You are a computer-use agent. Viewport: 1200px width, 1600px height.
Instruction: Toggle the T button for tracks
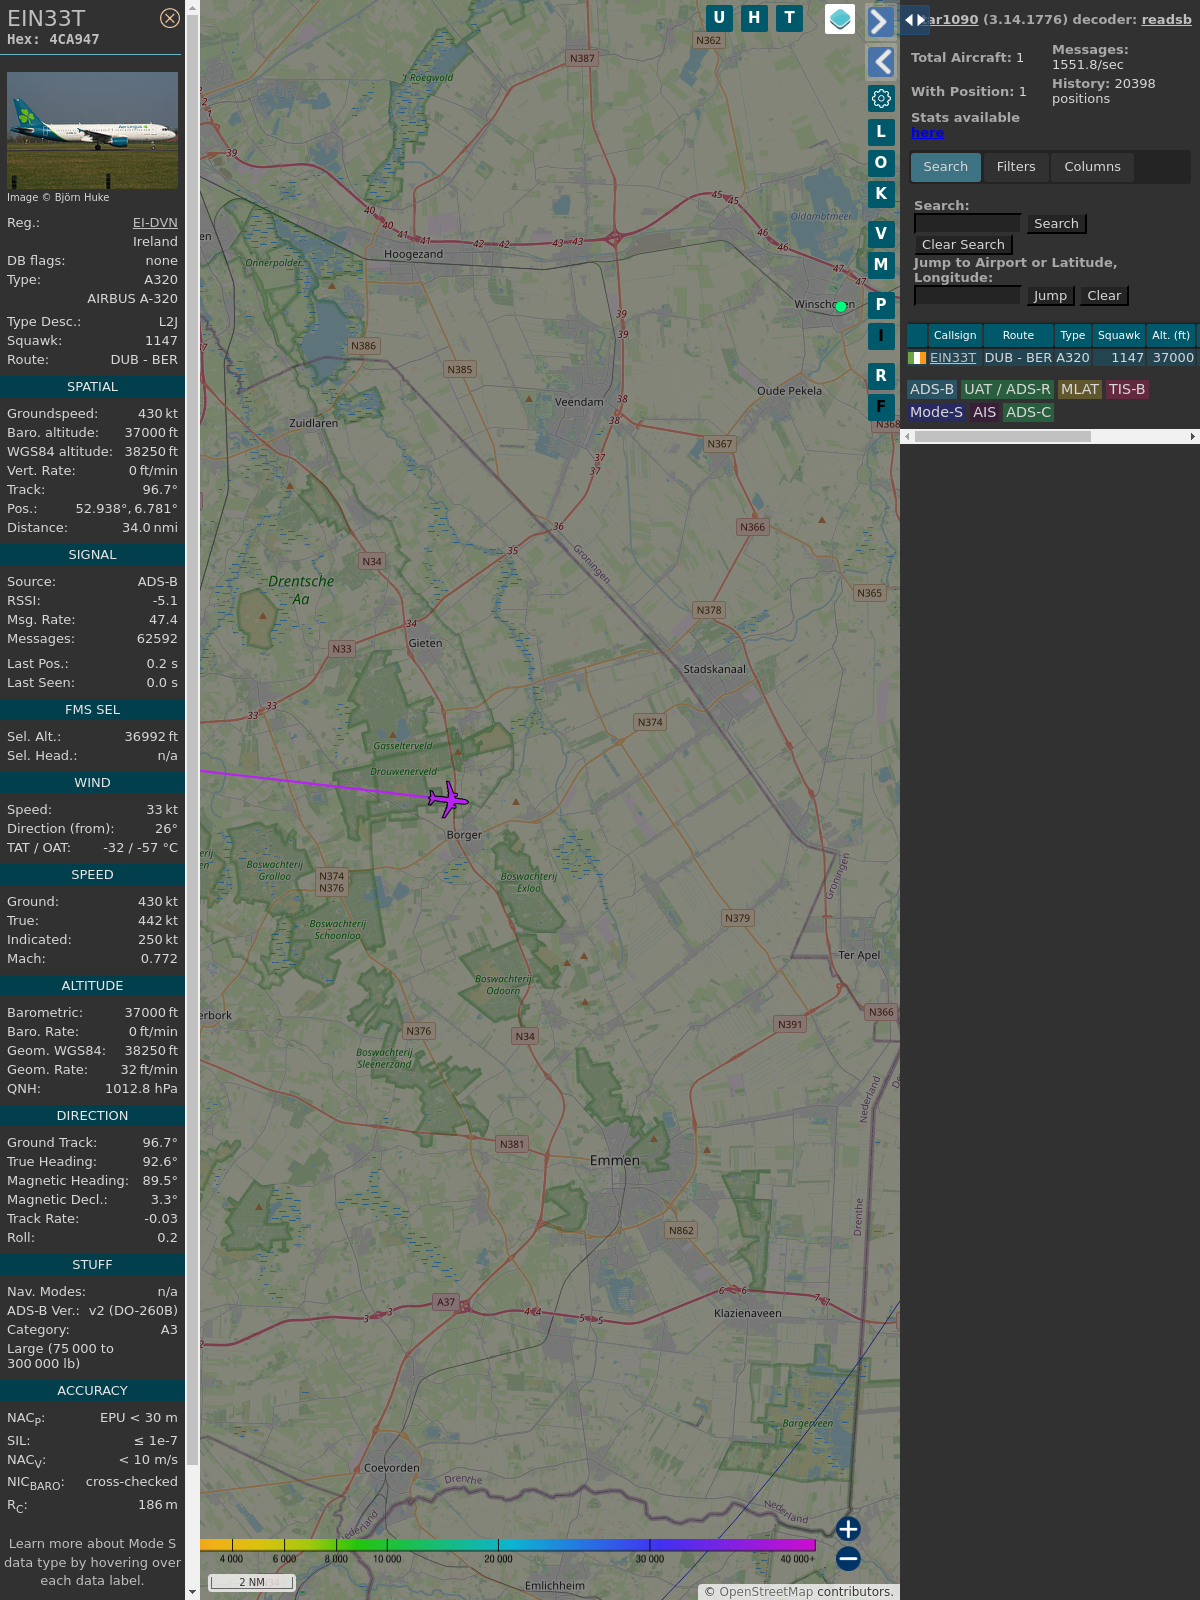click(x=790, y=18)
